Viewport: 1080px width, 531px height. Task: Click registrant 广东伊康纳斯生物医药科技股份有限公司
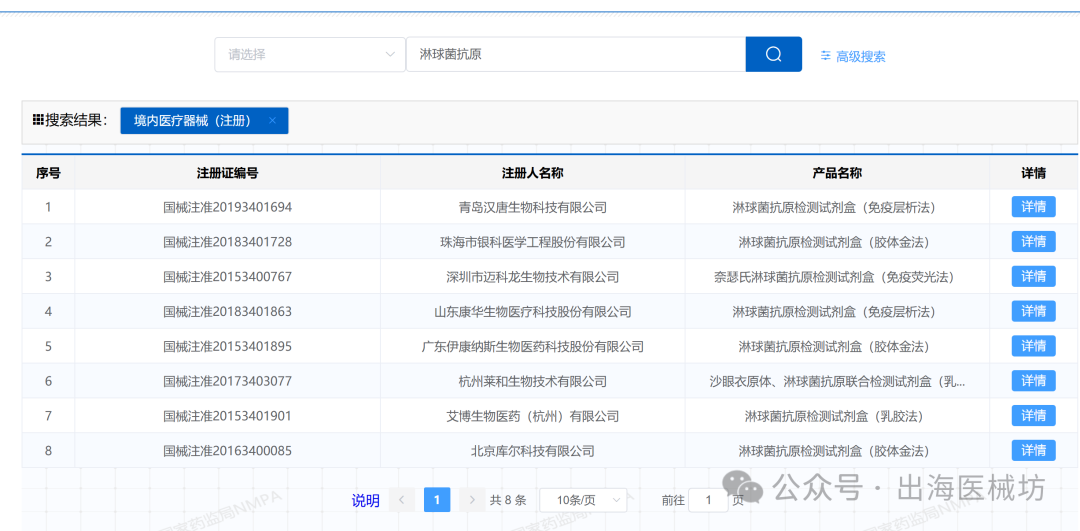532,346
